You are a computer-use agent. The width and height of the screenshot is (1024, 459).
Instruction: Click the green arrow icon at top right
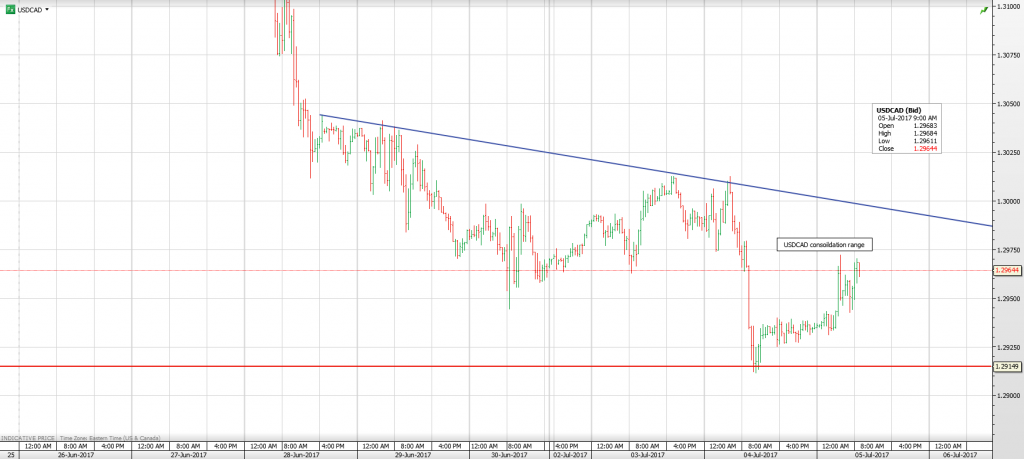[x=984, y=8]
